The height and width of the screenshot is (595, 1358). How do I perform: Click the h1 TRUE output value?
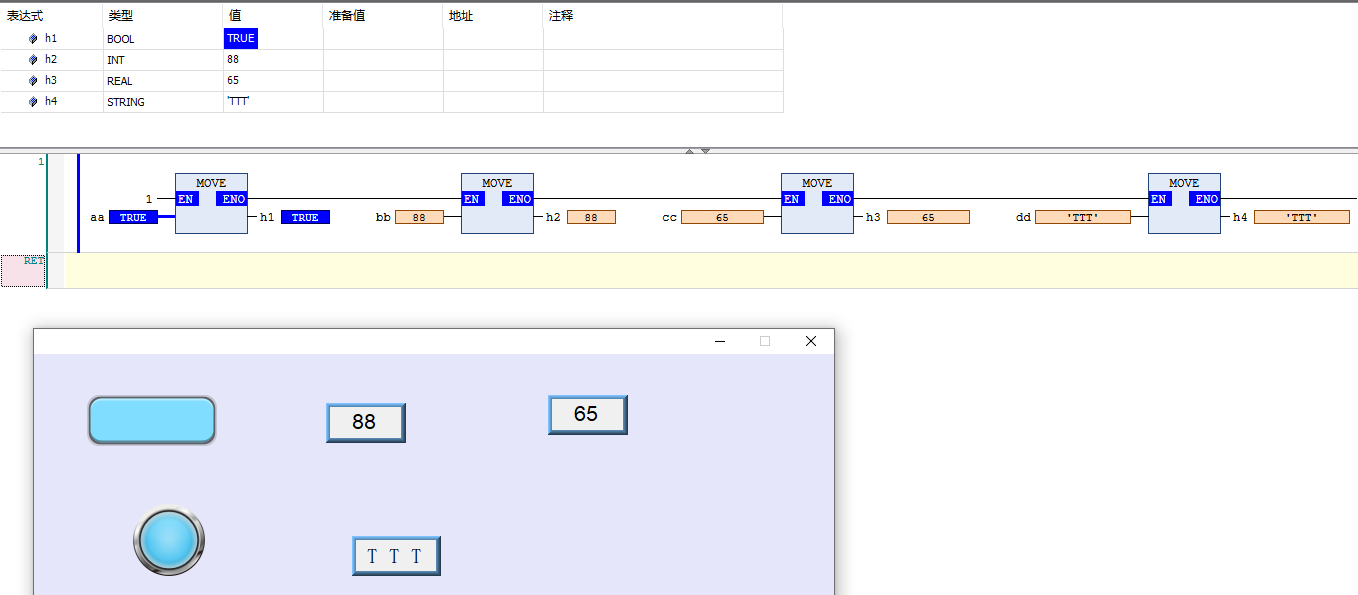305,217
